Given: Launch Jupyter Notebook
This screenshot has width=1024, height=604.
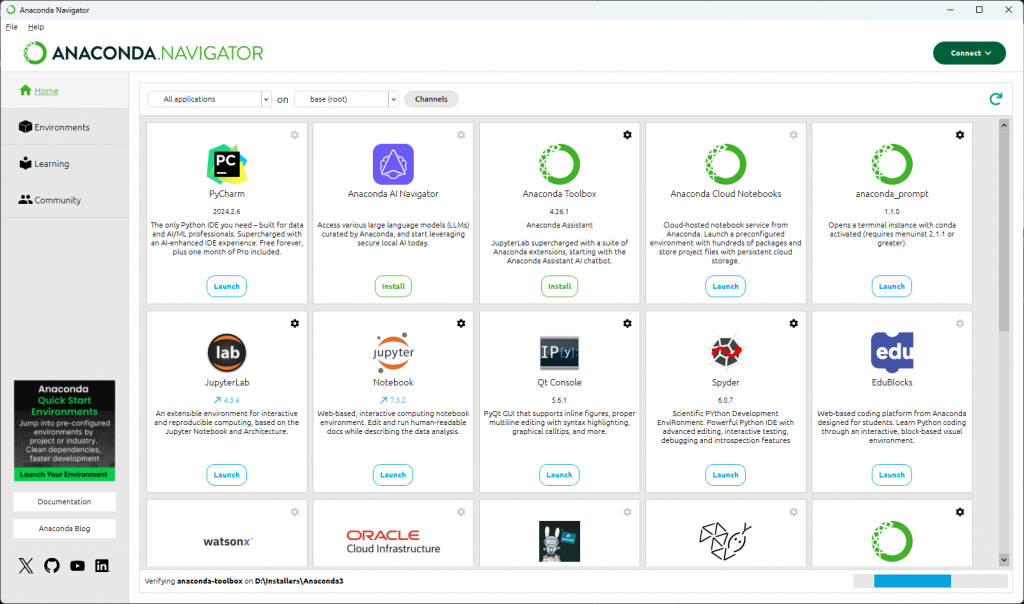Looking at the screenshot, I should tap(393, 475).
